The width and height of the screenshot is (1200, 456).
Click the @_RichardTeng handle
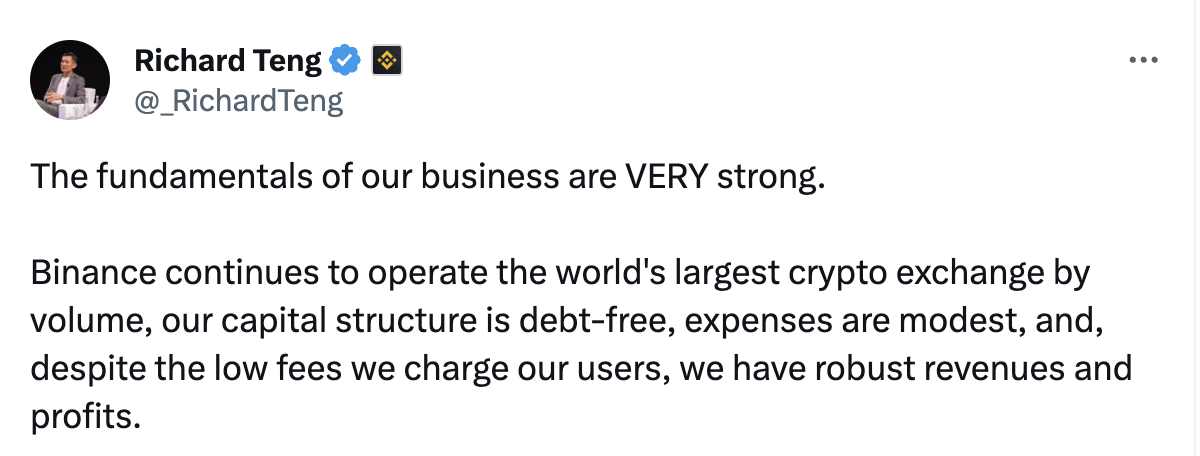[x=238, y=101]
